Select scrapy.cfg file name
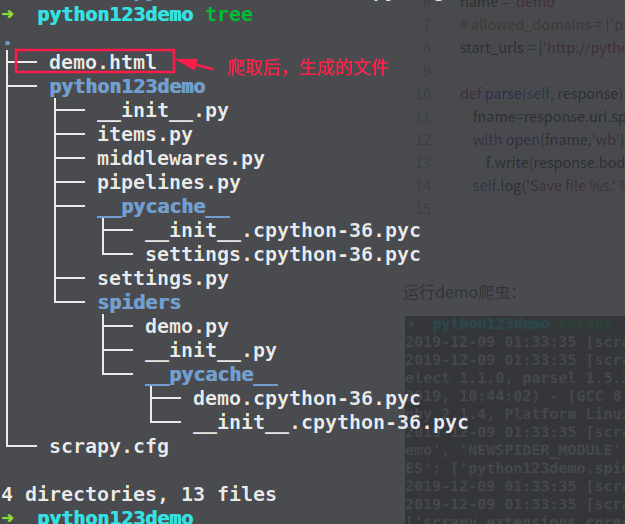The image size is (625, 524). tap(109, 447)
